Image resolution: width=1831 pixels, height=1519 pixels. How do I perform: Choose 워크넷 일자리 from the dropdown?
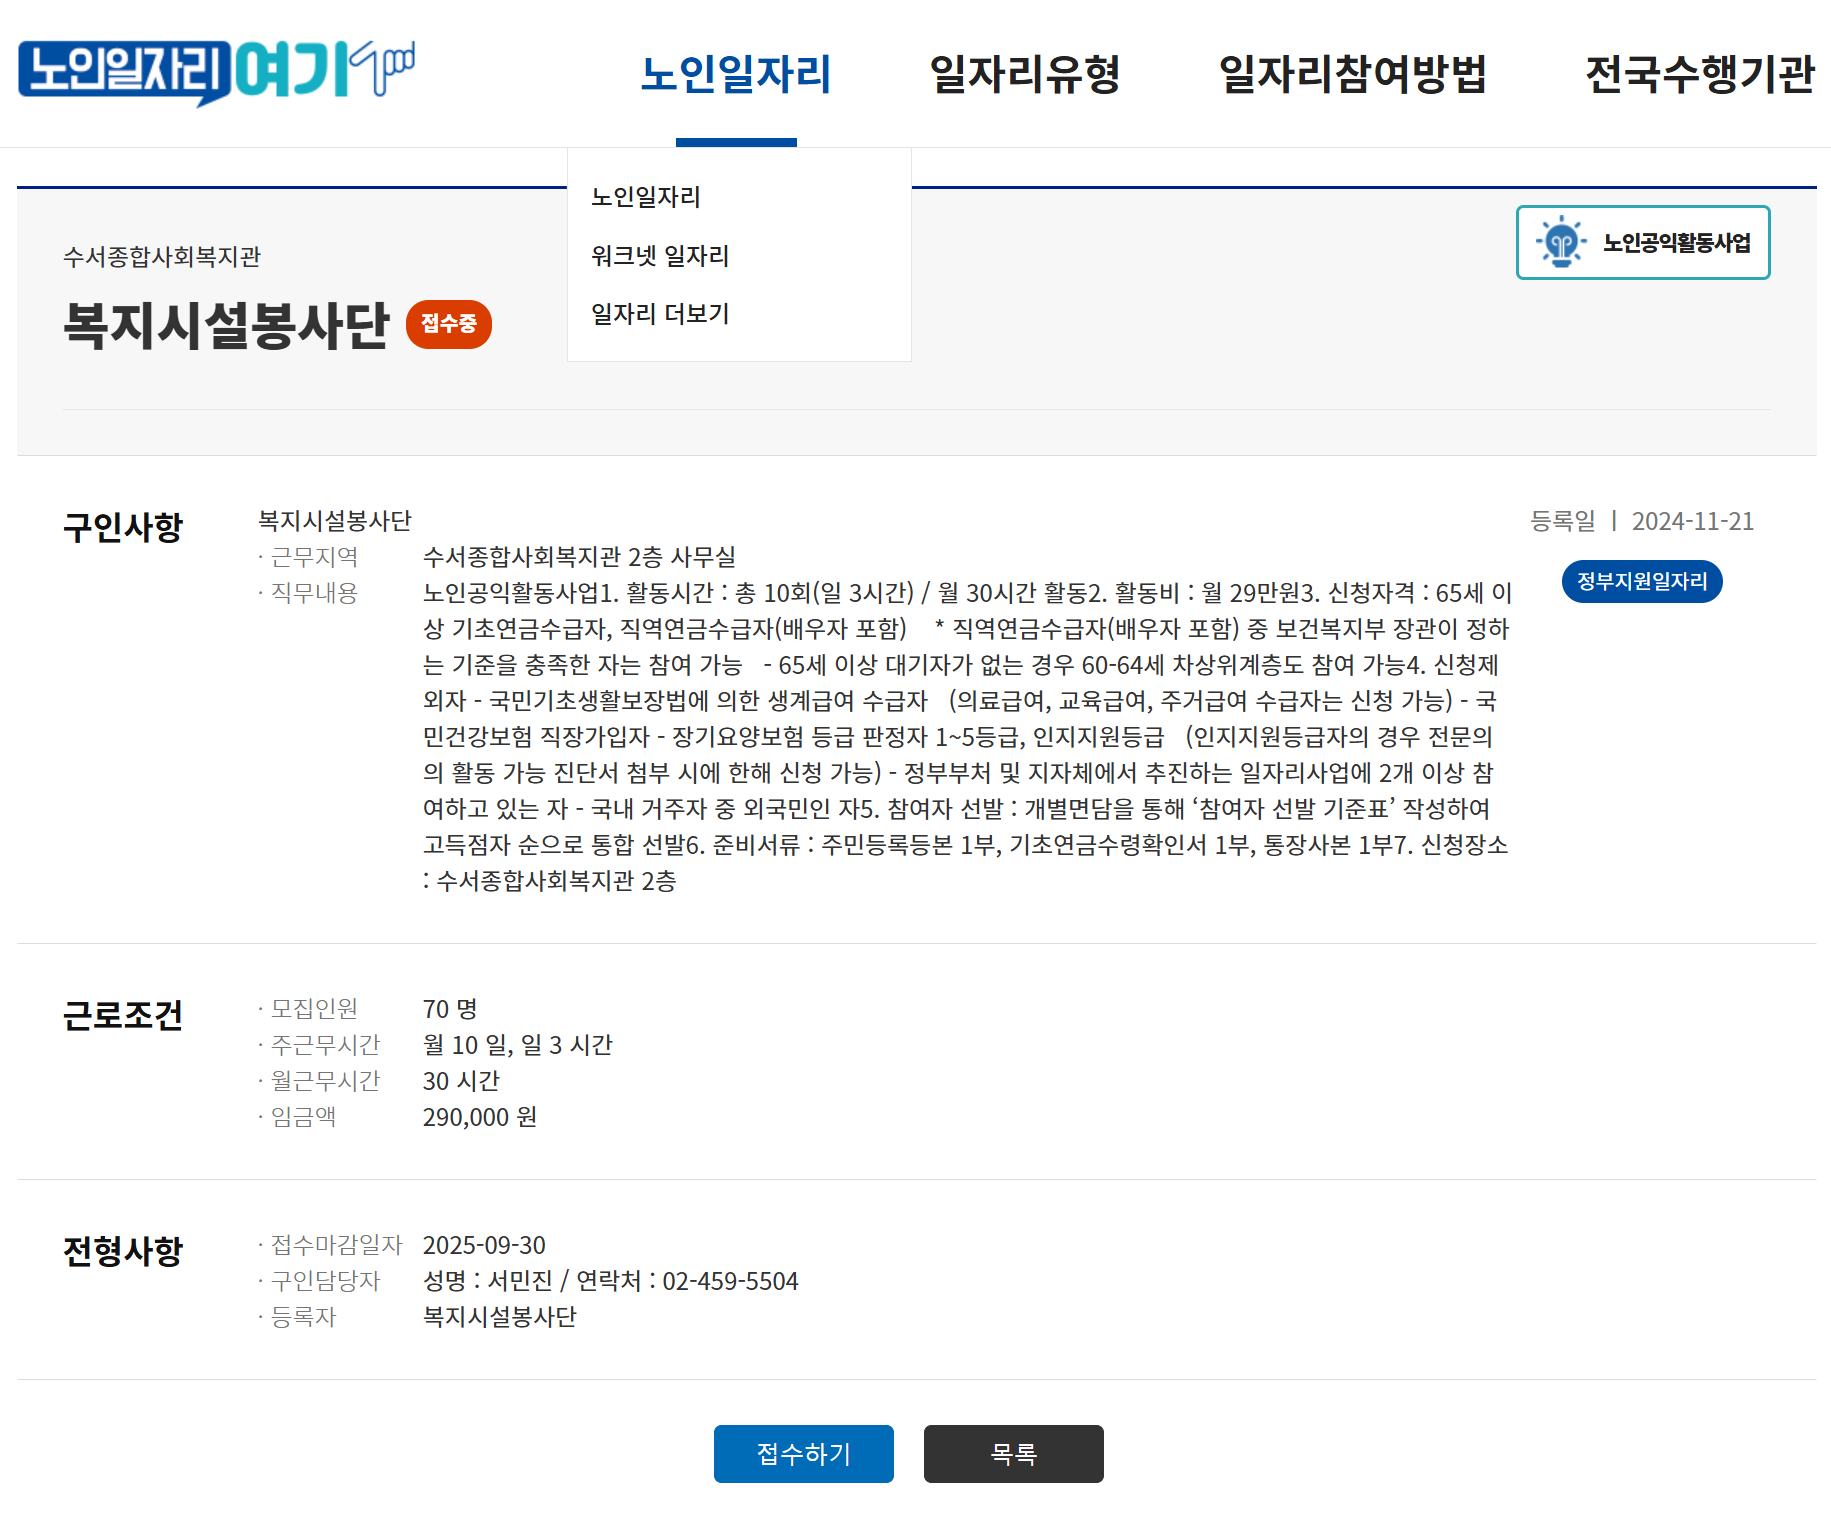[x=660, y=255]
